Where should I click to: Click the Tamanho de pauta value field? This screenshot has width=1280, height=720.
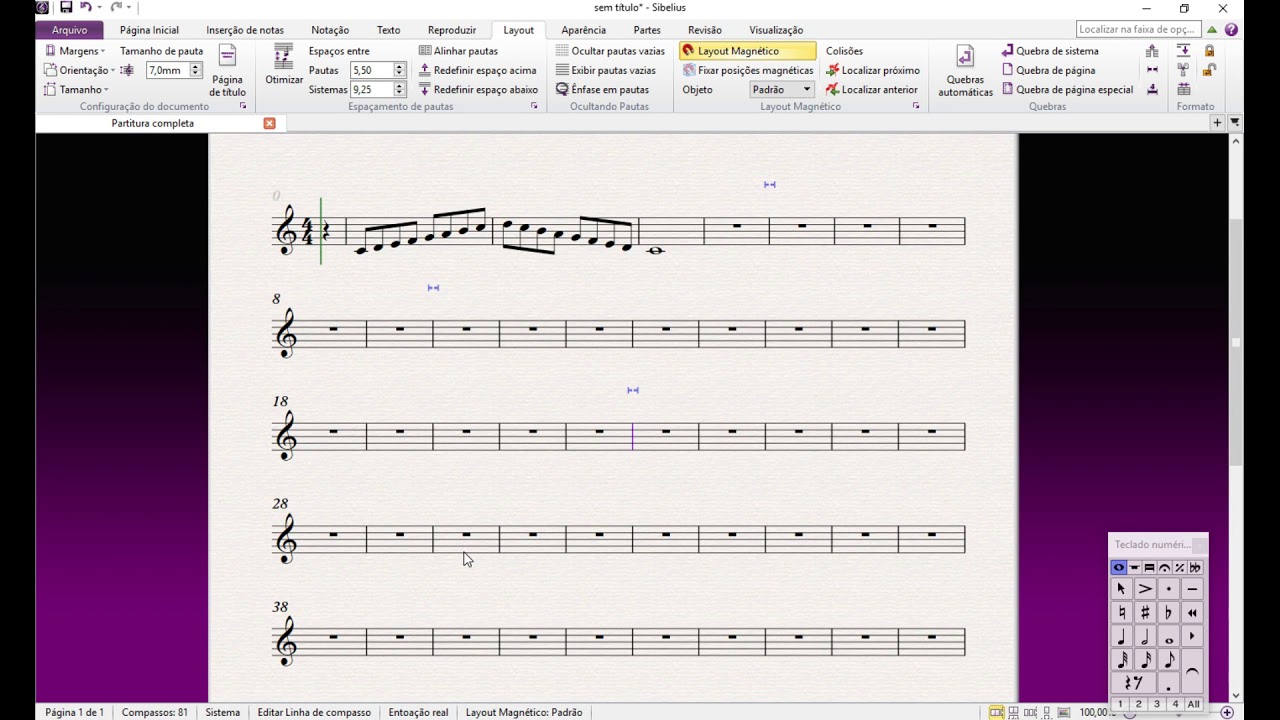click(x=167, y=70)
